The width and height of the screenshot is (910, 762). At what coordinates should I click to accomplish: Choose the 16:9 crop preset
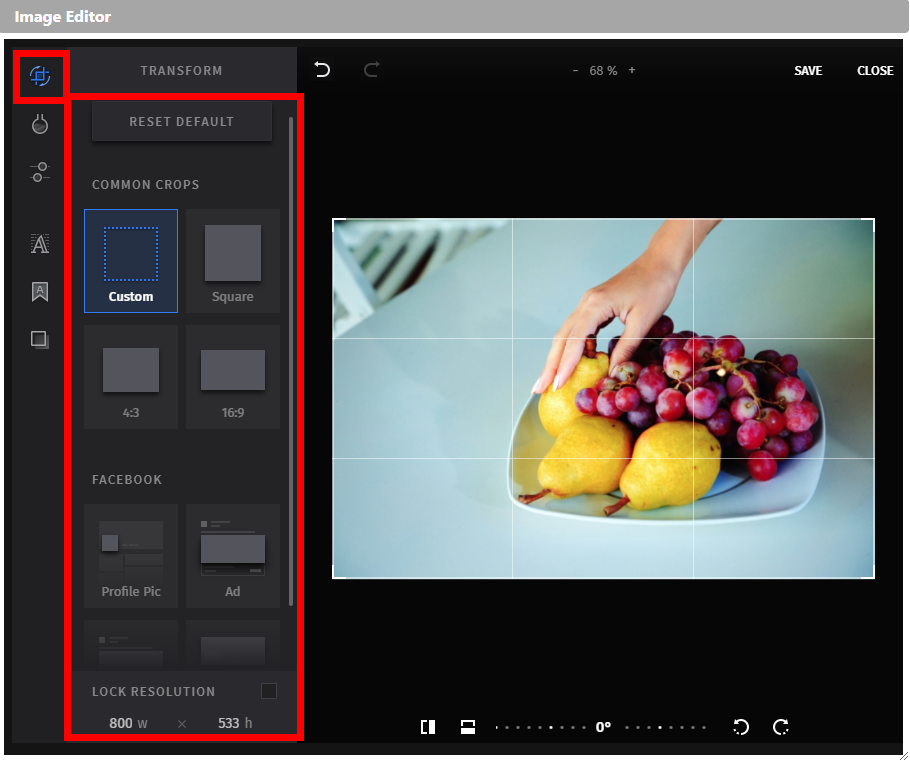pyautogui.click(x=233, y=377)
